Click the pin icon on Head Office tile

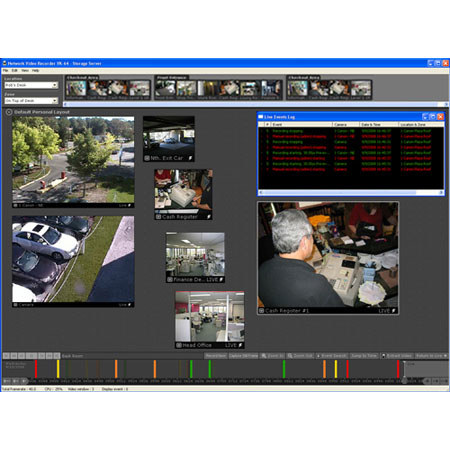coord(240,345)
